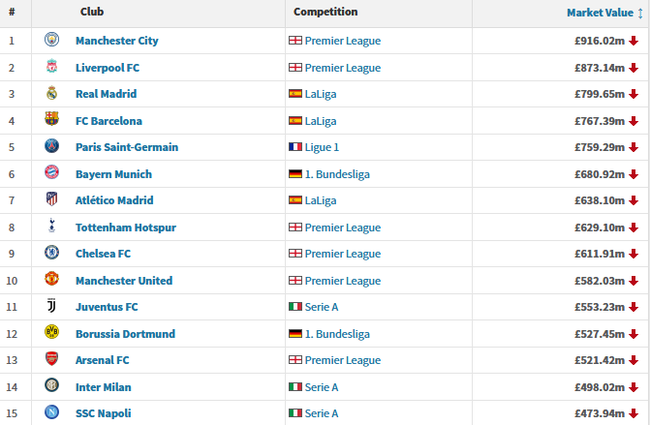
Task: Click the Real Madrid crest icon
Action: pos(52,94)
